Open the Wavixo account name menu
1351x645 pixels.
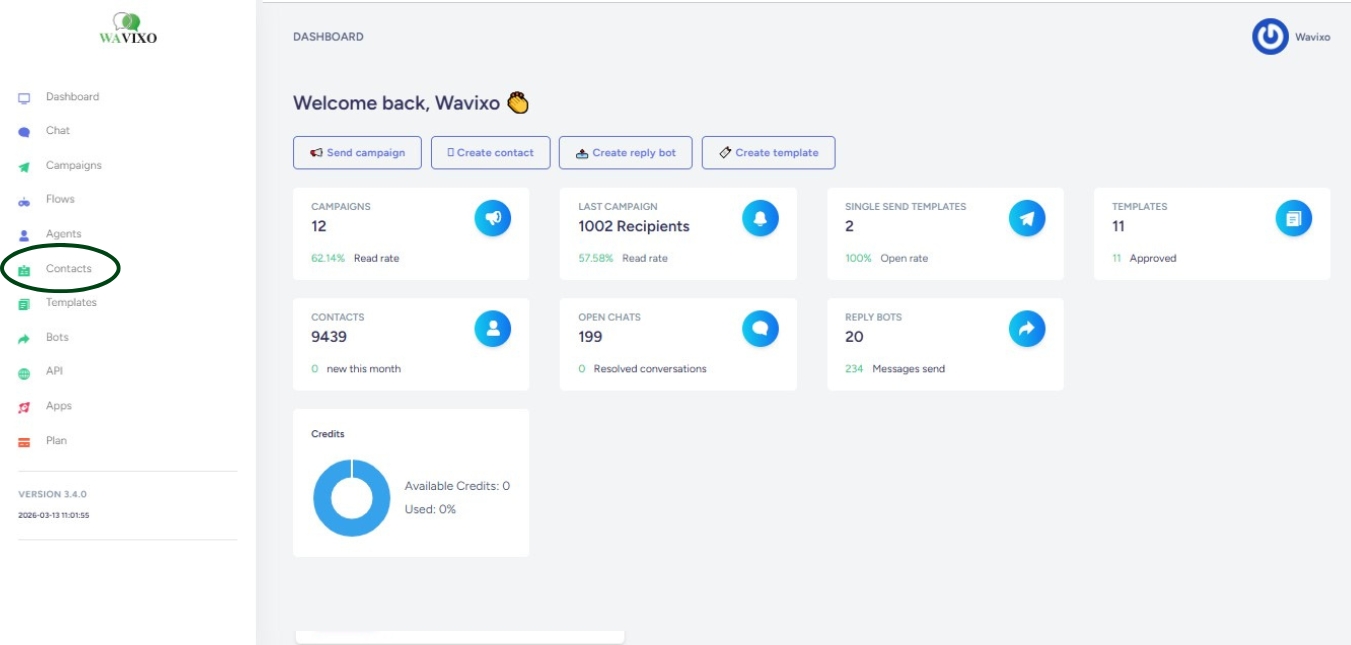[x=1312, y=37]
